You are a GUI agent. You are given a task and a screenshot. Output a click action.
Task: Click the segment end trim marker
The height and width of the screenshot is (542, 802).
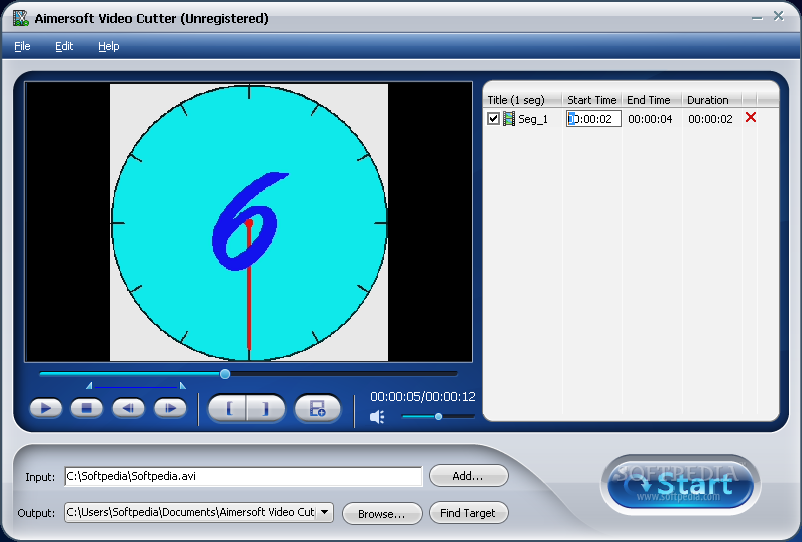point(183,386)
